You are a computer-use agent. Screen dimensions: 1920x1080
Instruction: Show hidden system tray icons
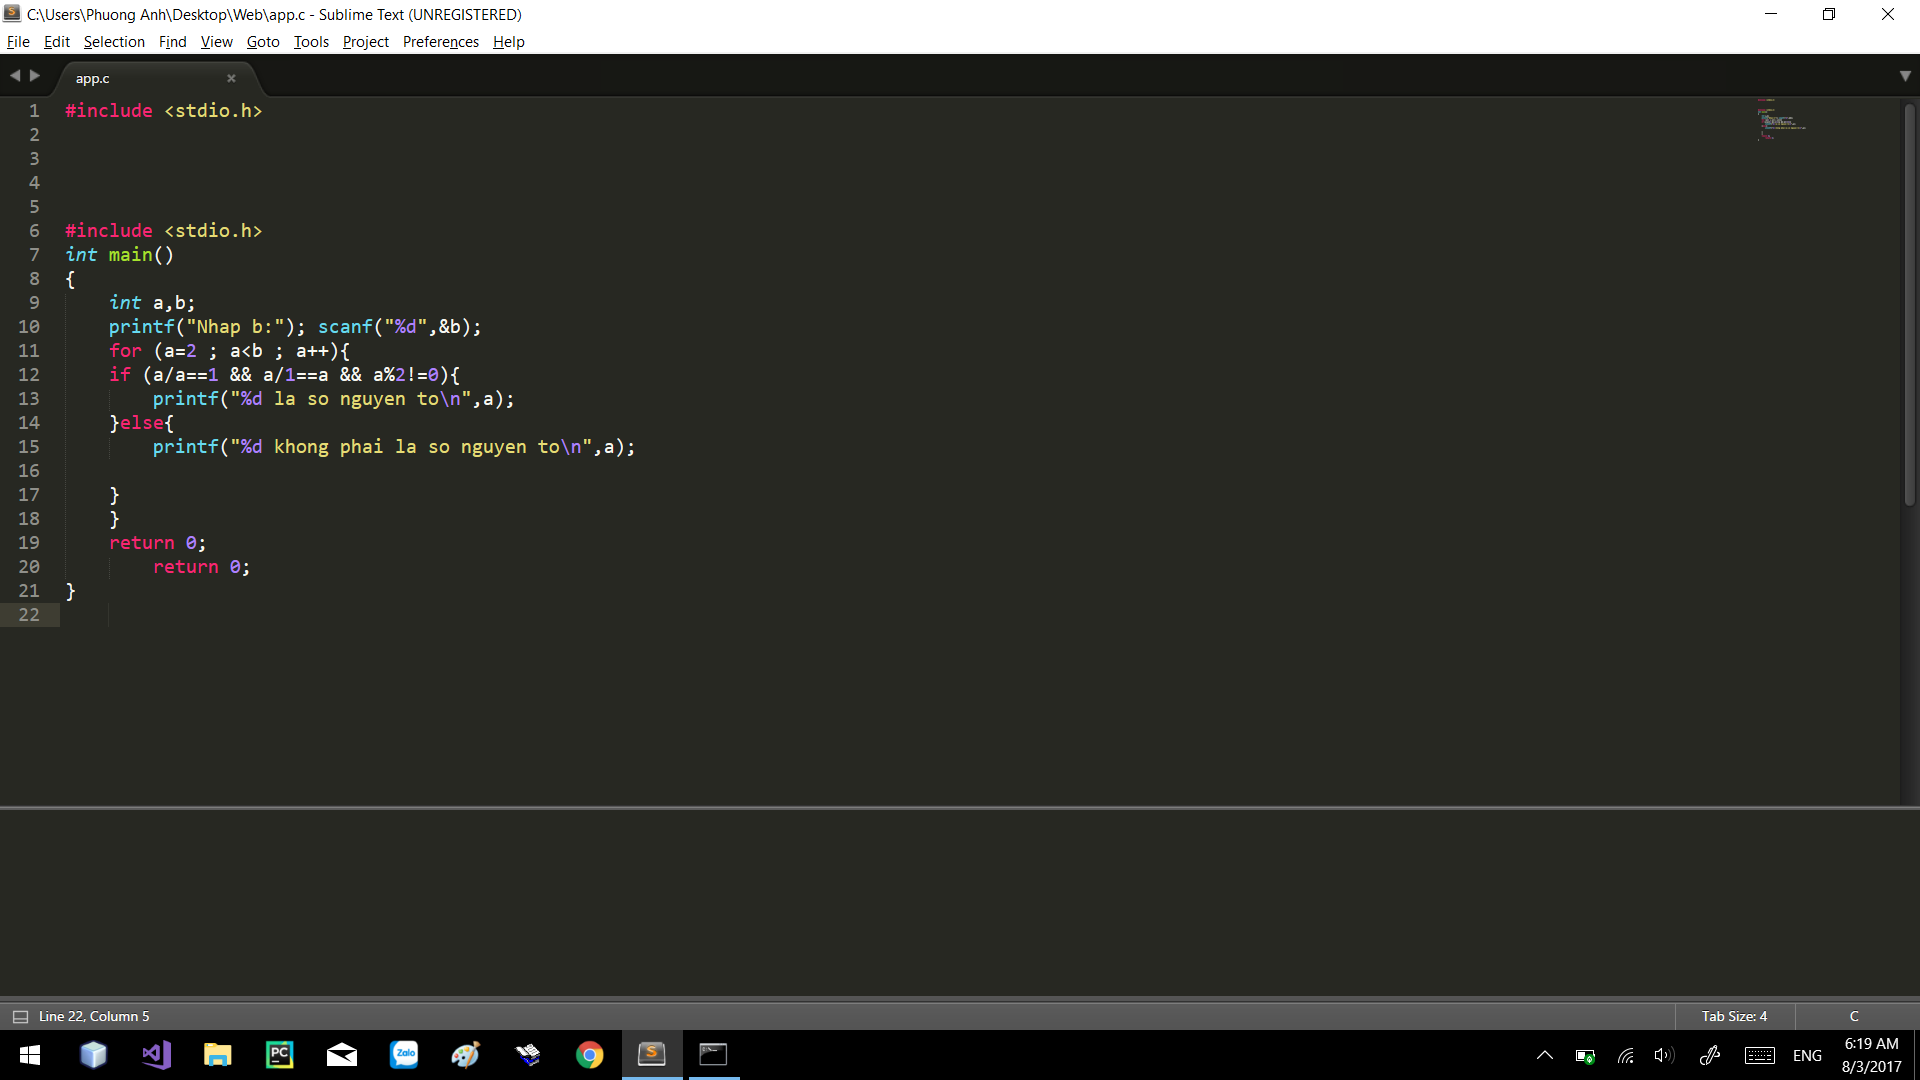pos(1544,1055)
